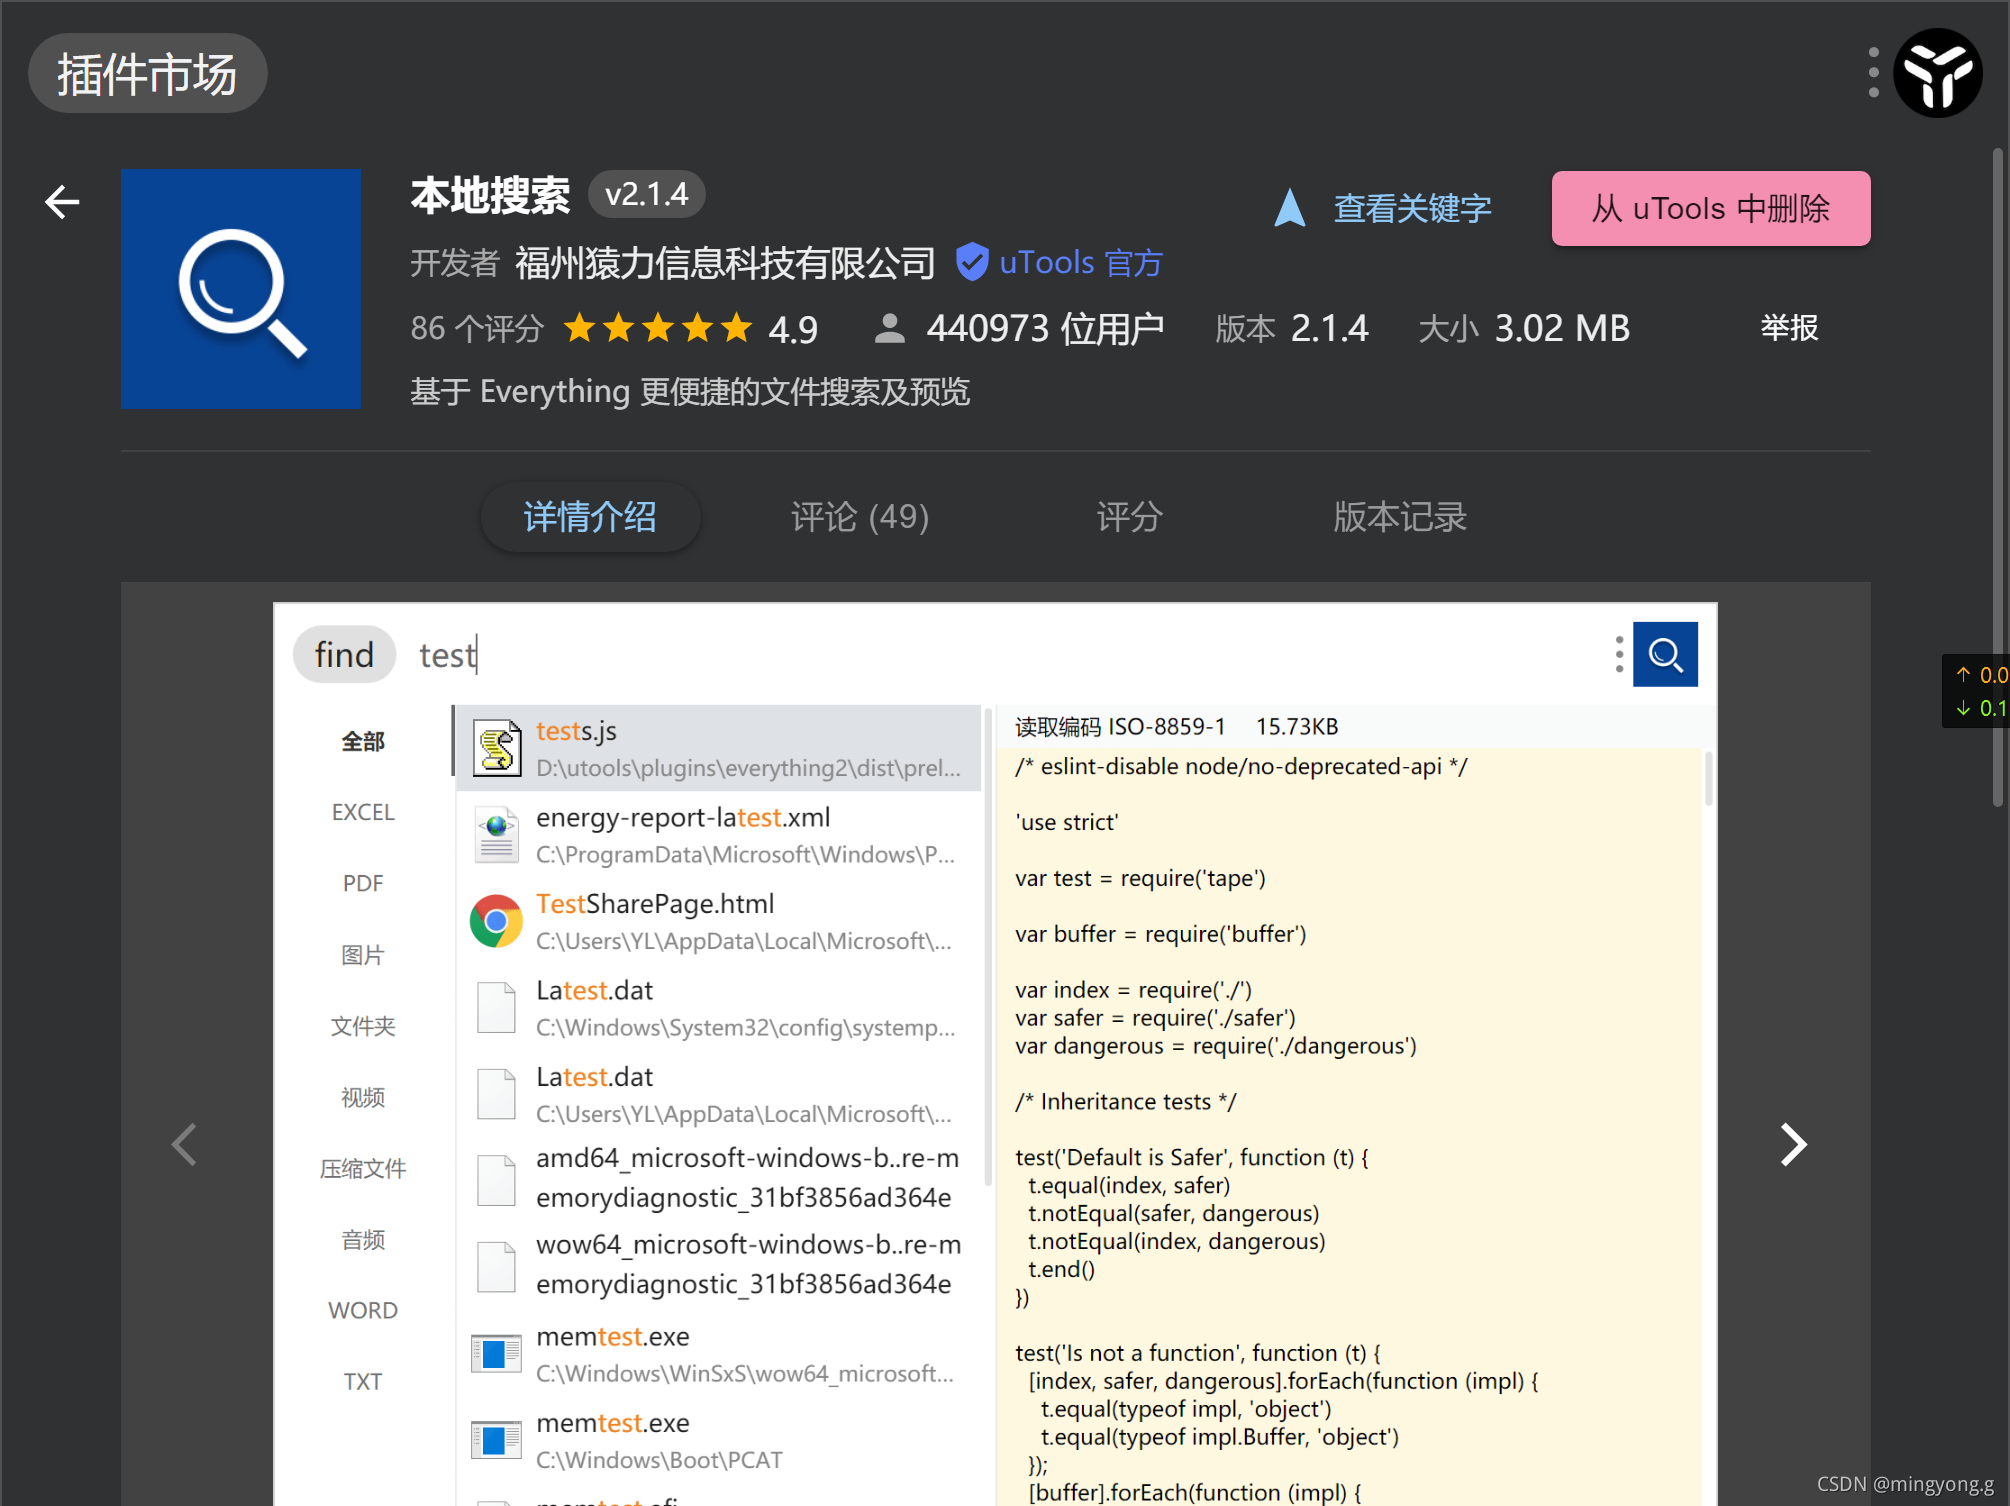The image size is (2010, 1506).
Task: Click the 从 uTools 中删除 button
Action: [x=1710, y=208]
